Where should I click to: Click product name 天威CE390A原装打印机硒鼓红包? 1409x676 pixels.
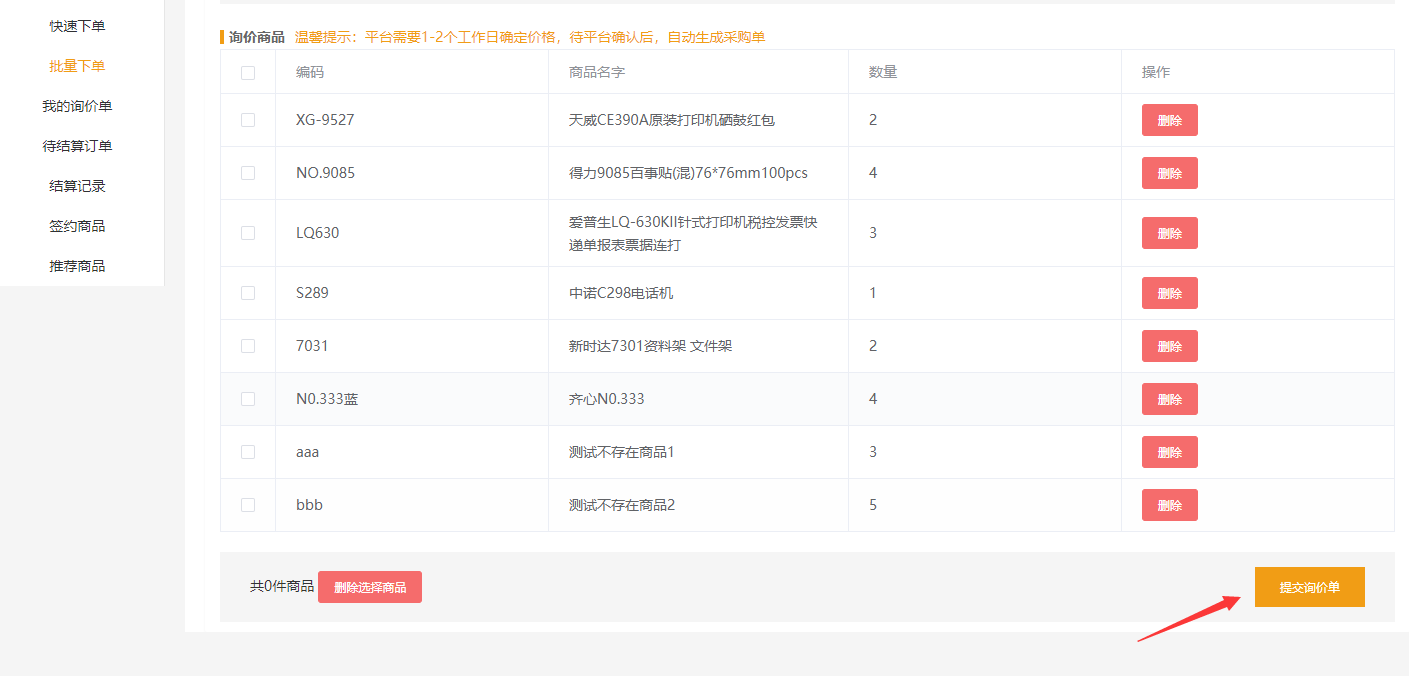tap(671, 120)
